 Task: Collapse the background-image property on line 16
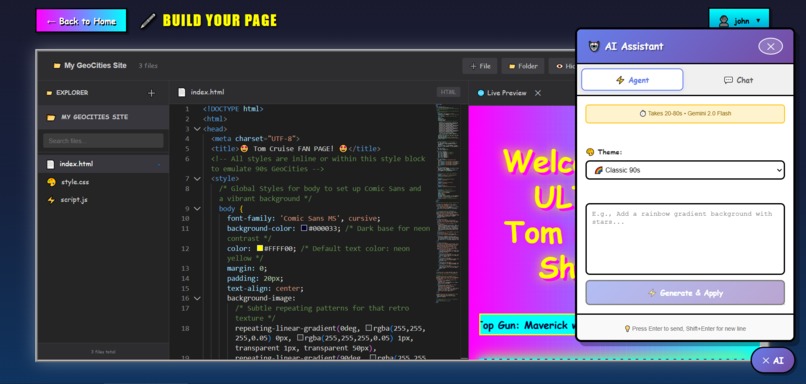tap(197, 298)
